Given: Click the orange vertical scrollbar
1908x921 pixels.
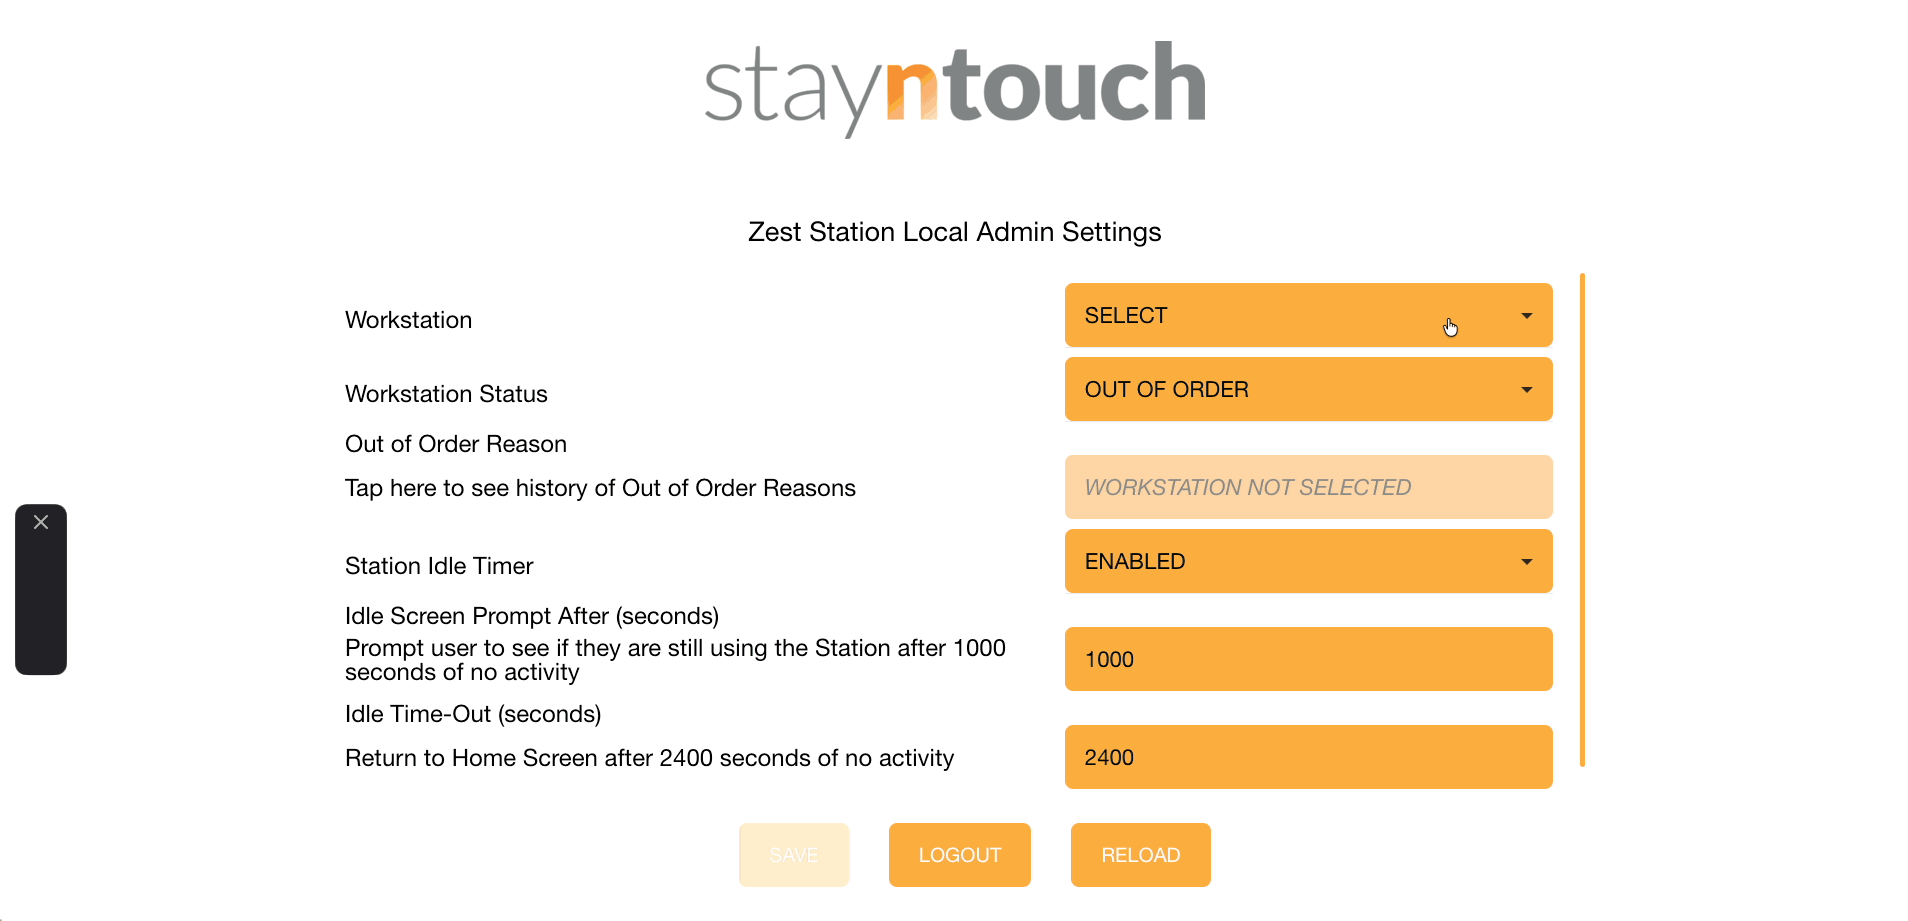Looking at the screenshot, I should [1582, 520].
